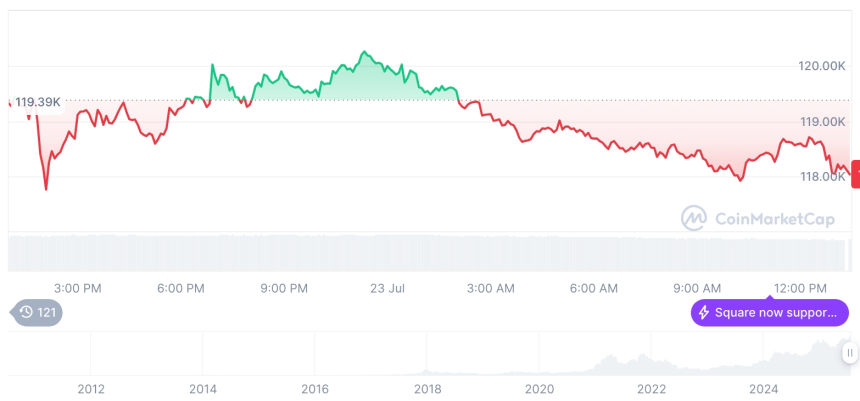Select the 9:00 AM time label

click(697, 289)
